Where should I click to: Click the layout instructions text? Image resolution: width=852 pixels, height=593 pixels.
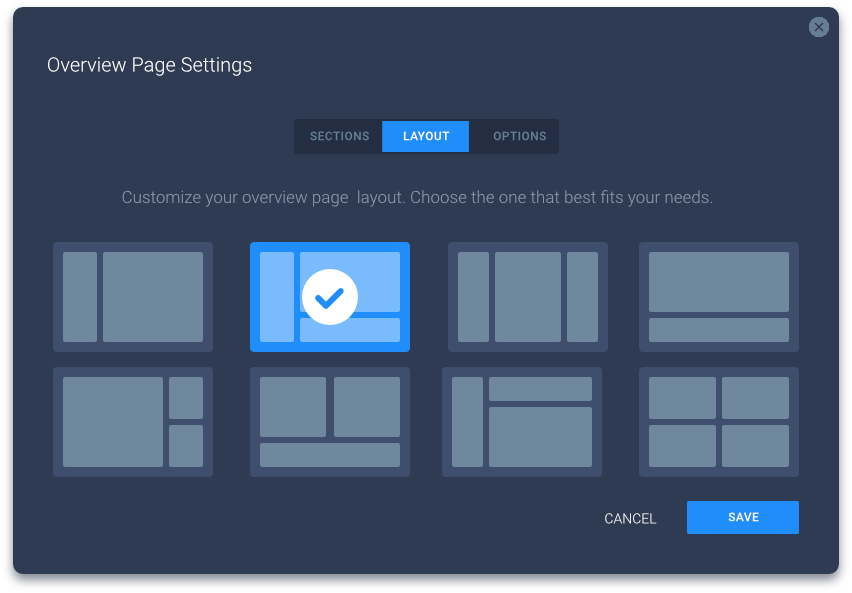[x=416, y=197]
